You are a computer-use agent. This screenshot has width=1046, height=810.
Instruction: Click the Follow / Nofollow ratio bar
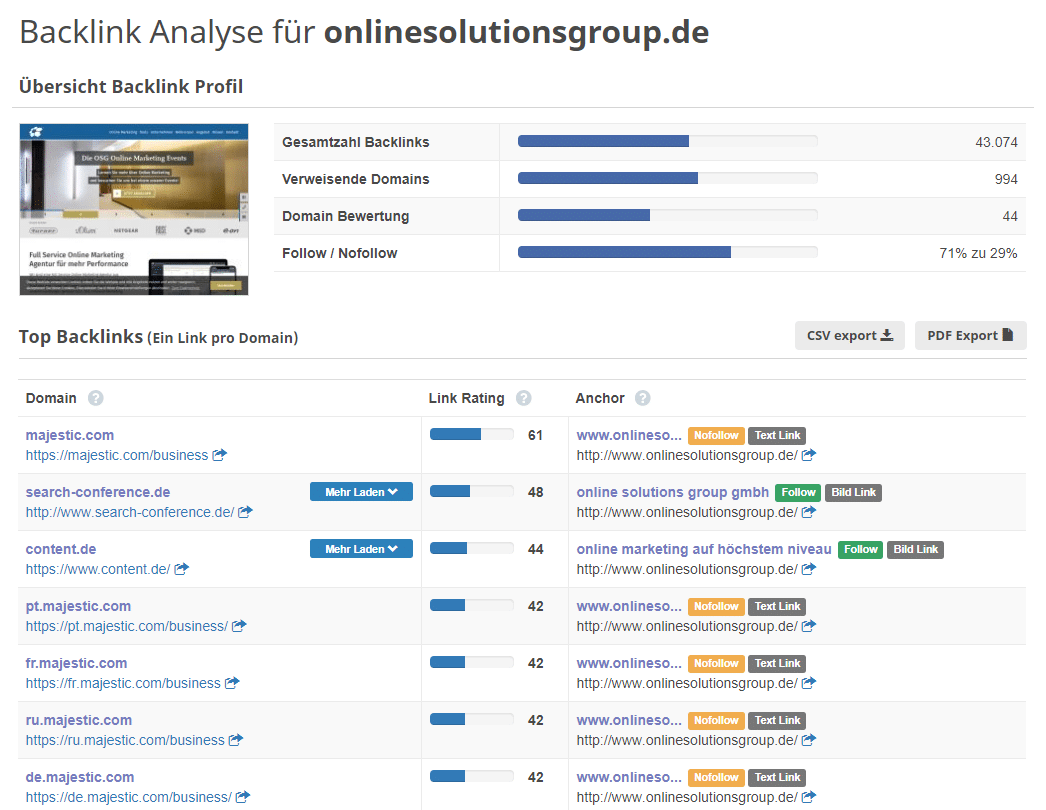point(668,252)
